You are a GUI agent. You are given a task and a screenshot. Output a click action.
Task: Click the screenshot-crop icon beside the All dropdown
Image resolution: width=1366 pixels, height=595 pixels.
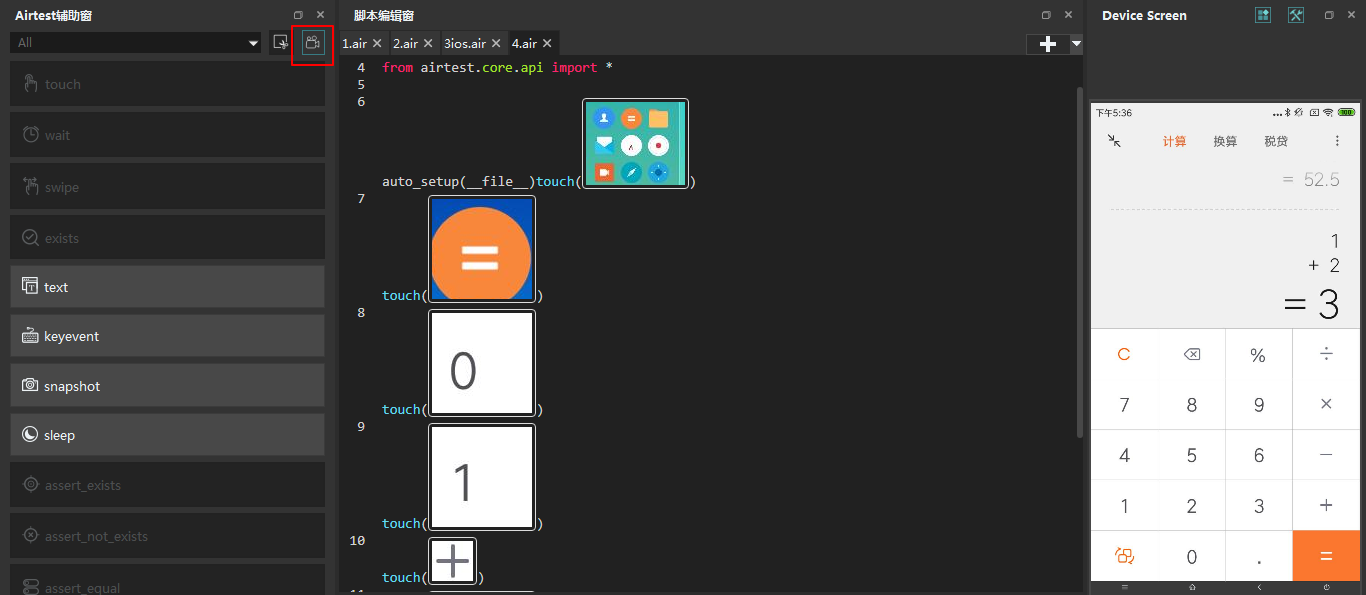click(x=281, y=43)
